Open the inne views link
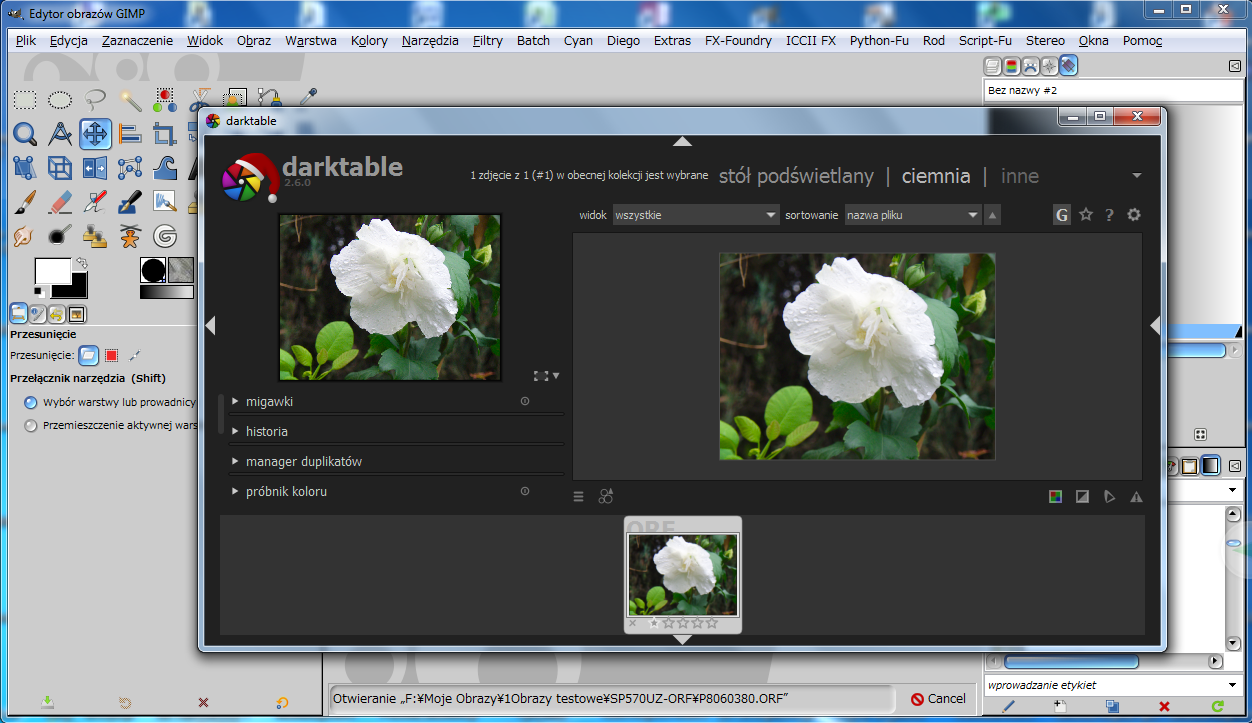 click(x=1020, y=176)
